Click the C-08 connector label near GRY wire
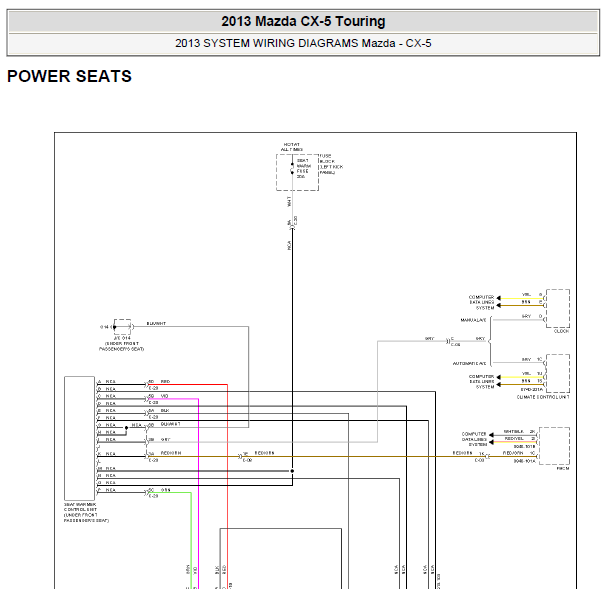Image resolution: width=606 pixels, height=589 pixels. click(456, 344)
